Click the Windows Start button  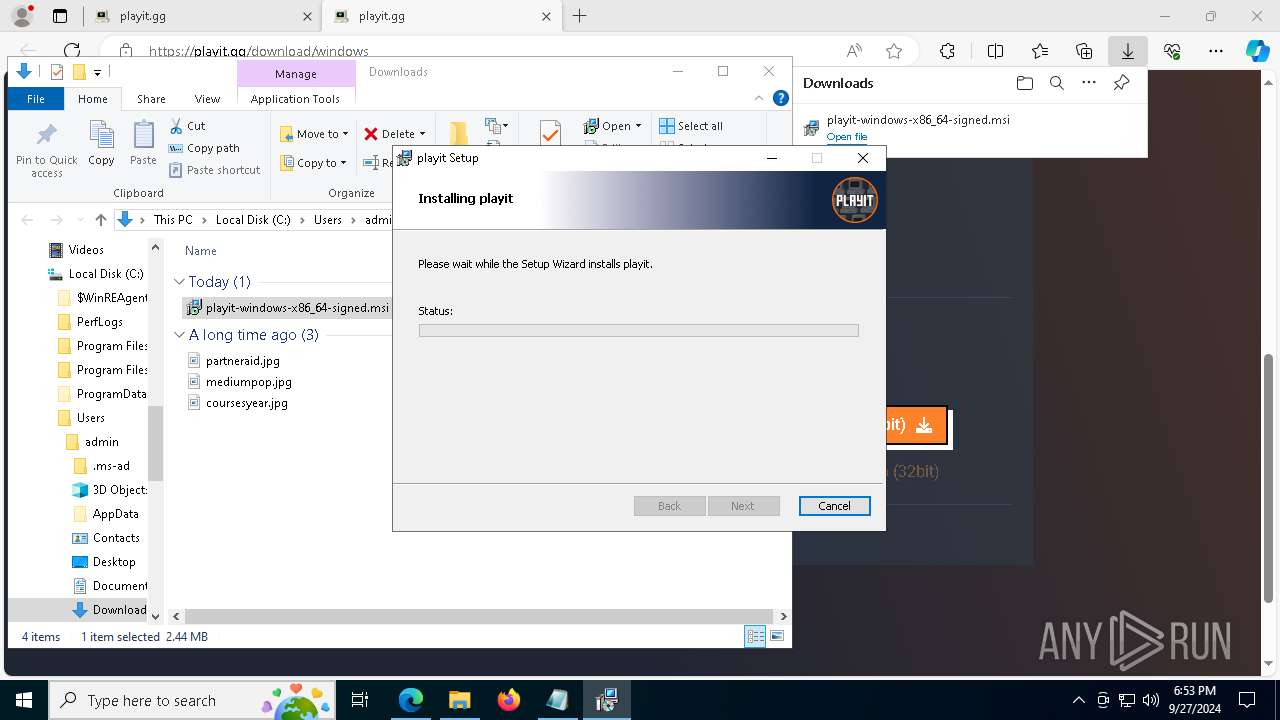[x=23, y=700]
